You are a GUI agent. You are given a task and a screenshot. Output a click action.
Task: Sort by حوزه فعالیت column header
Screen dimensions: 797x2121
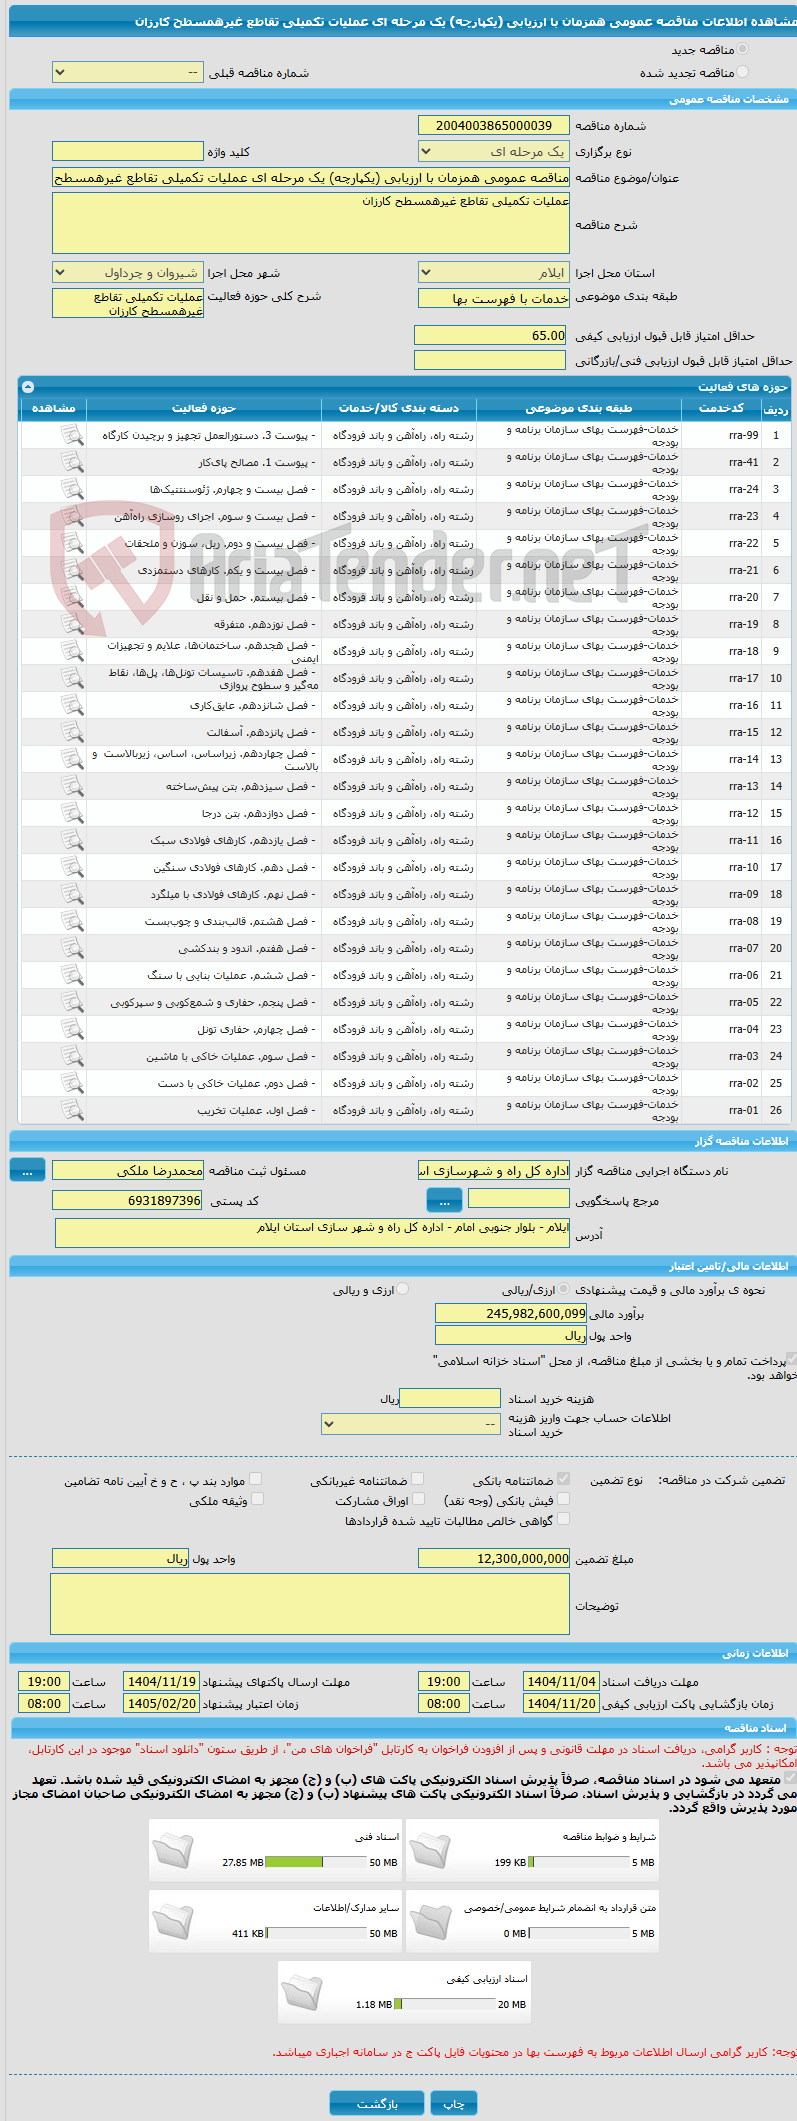204,408
